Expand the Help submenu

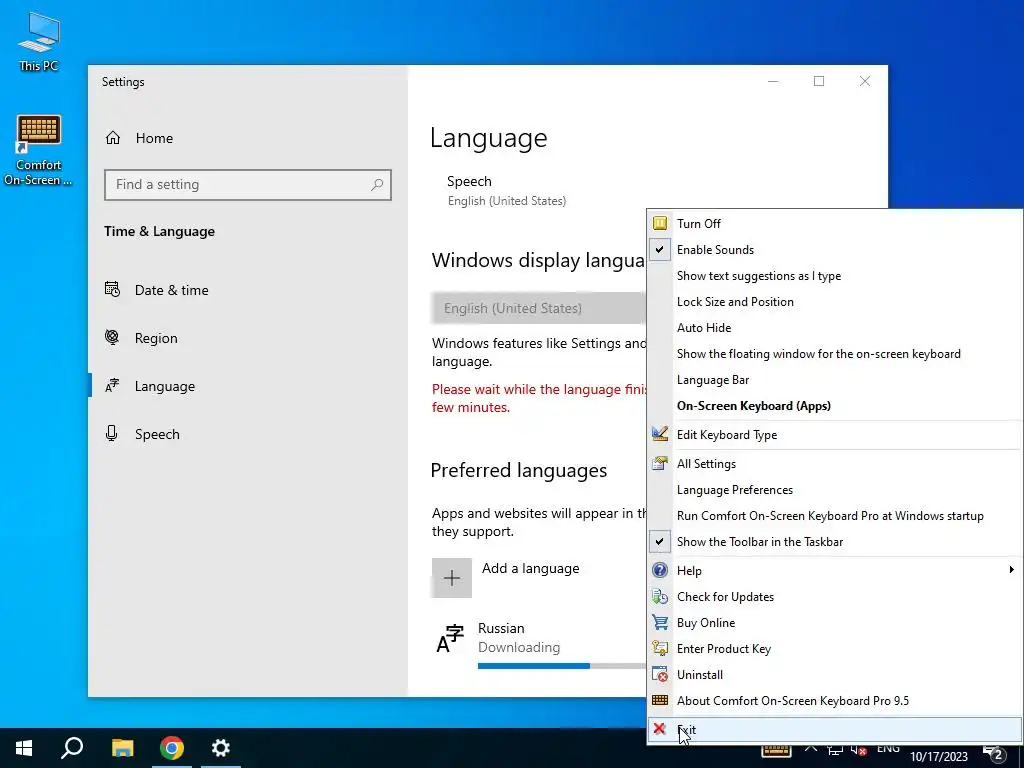(835, 571)
